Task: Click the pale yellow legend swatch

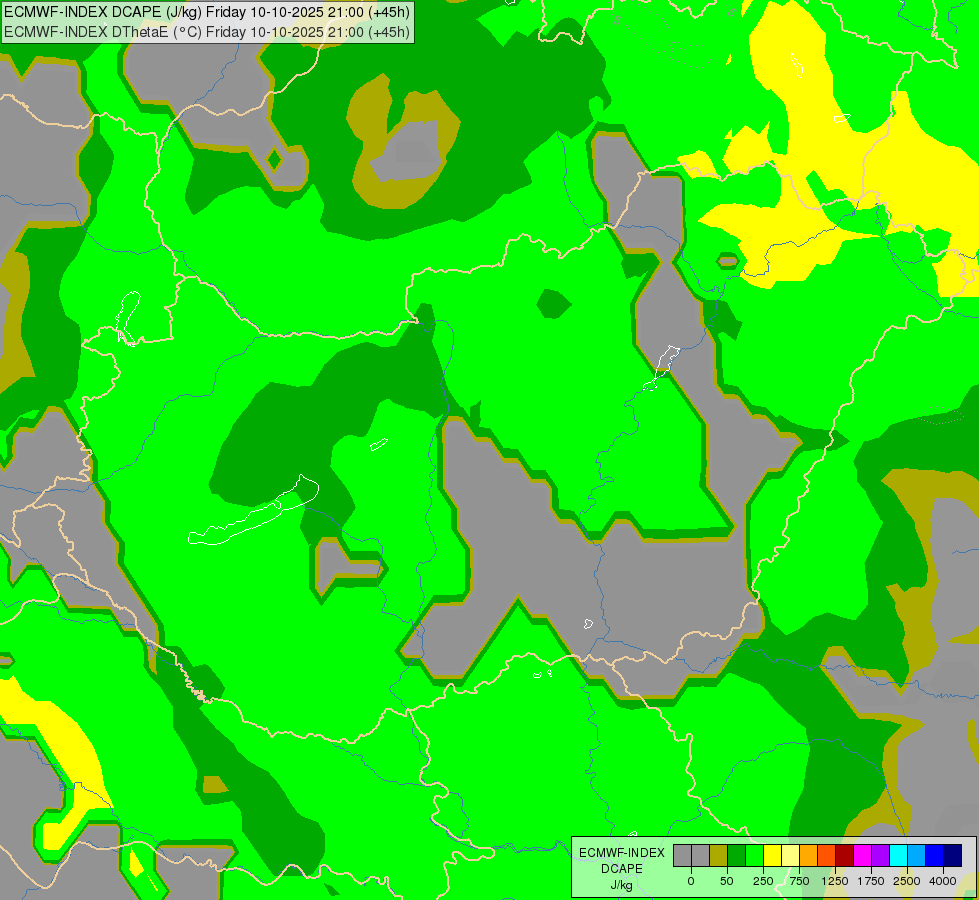Action: [x=790, y=855]
